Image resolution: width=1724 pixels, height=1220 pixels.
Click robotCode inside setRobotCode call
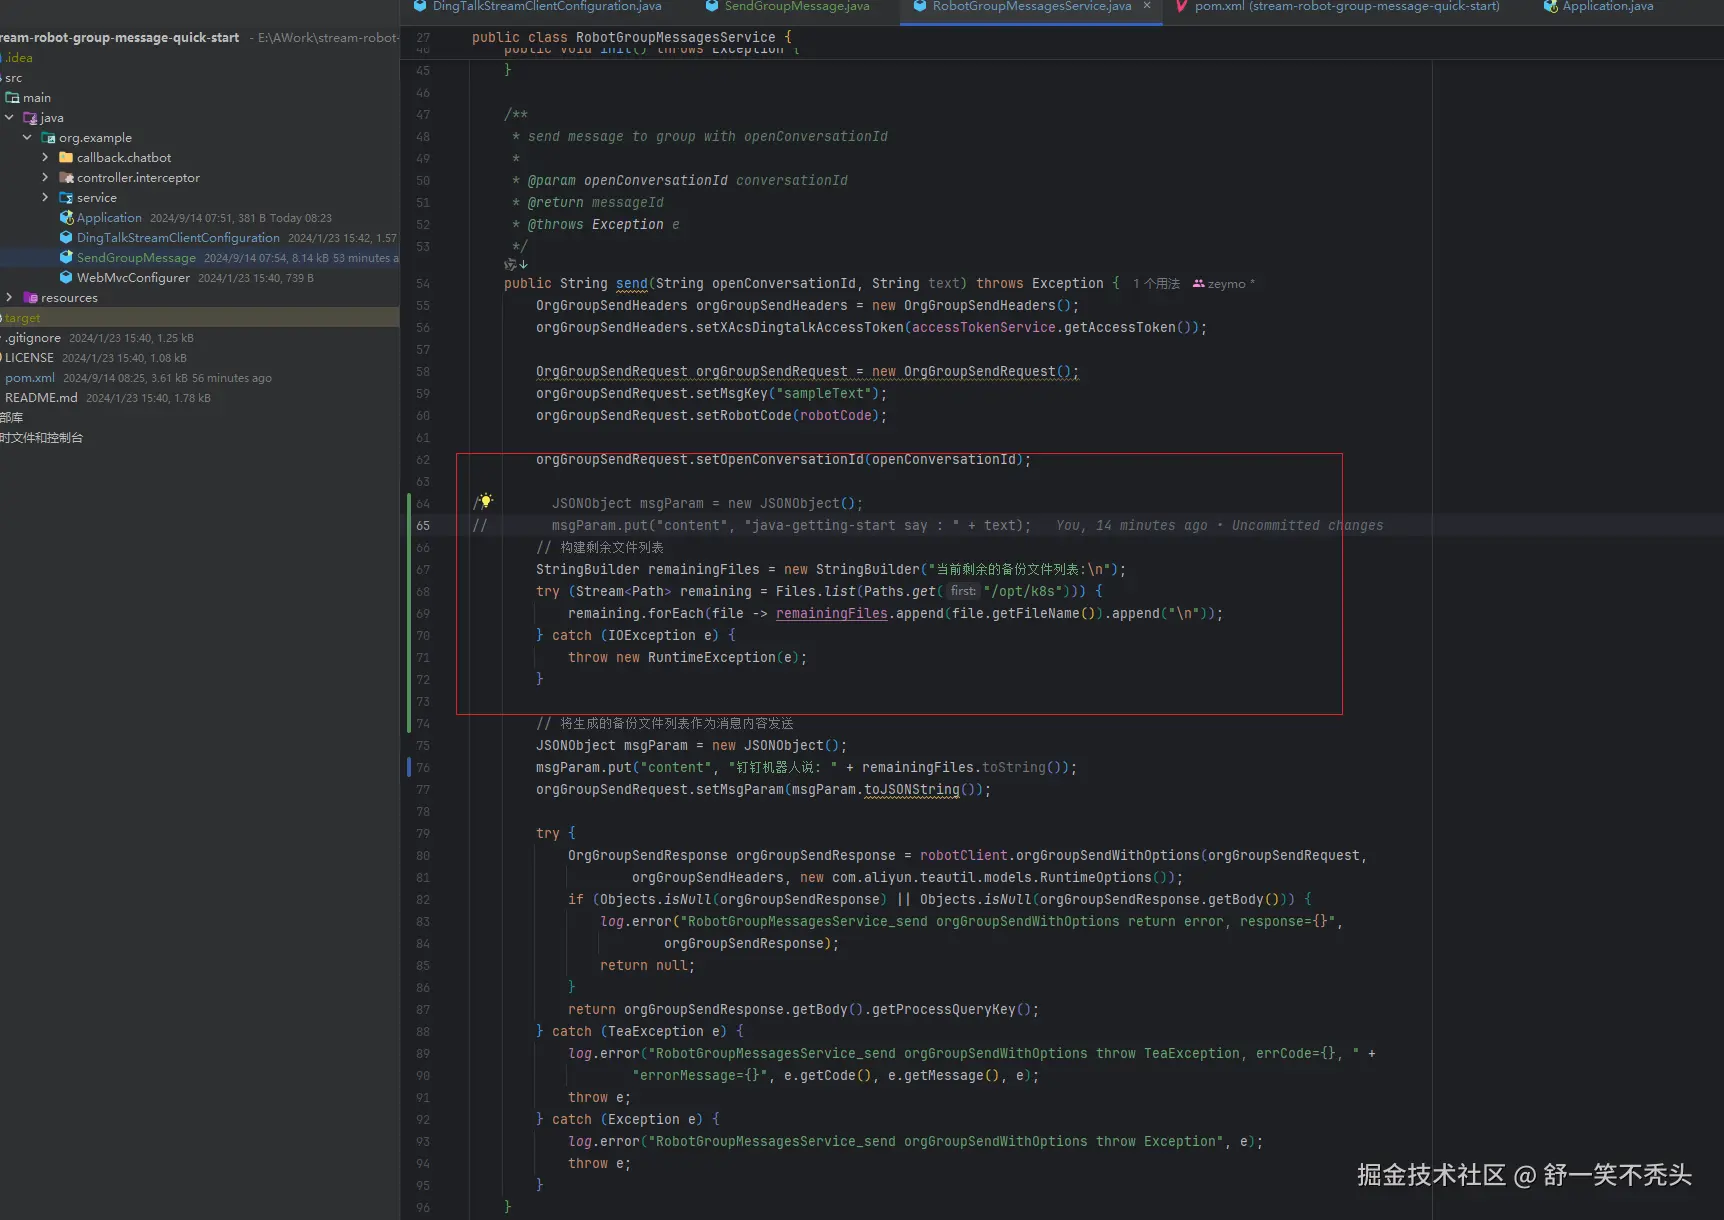835,416
